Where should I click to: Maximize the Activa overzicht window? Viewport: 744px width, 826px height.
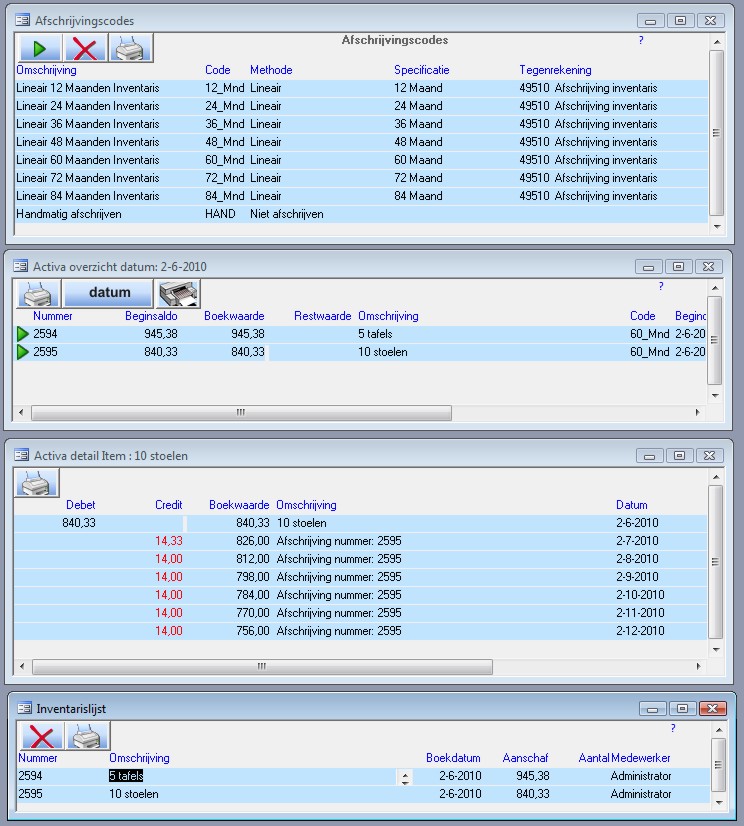click(x=678, y=267)
